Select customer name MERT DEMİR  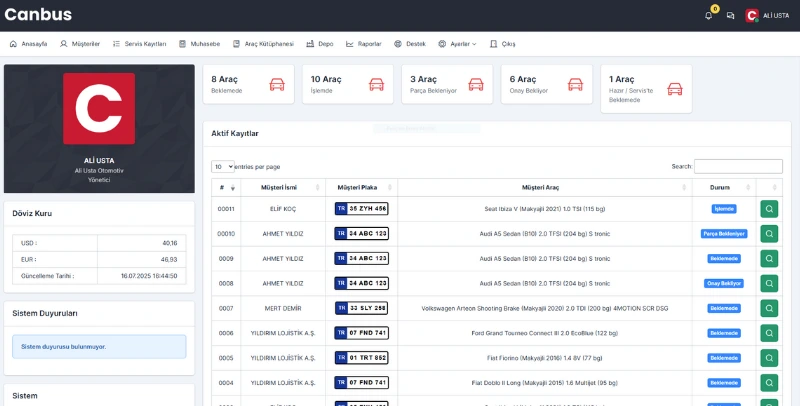pyautogui.click(x=283, y=308)
